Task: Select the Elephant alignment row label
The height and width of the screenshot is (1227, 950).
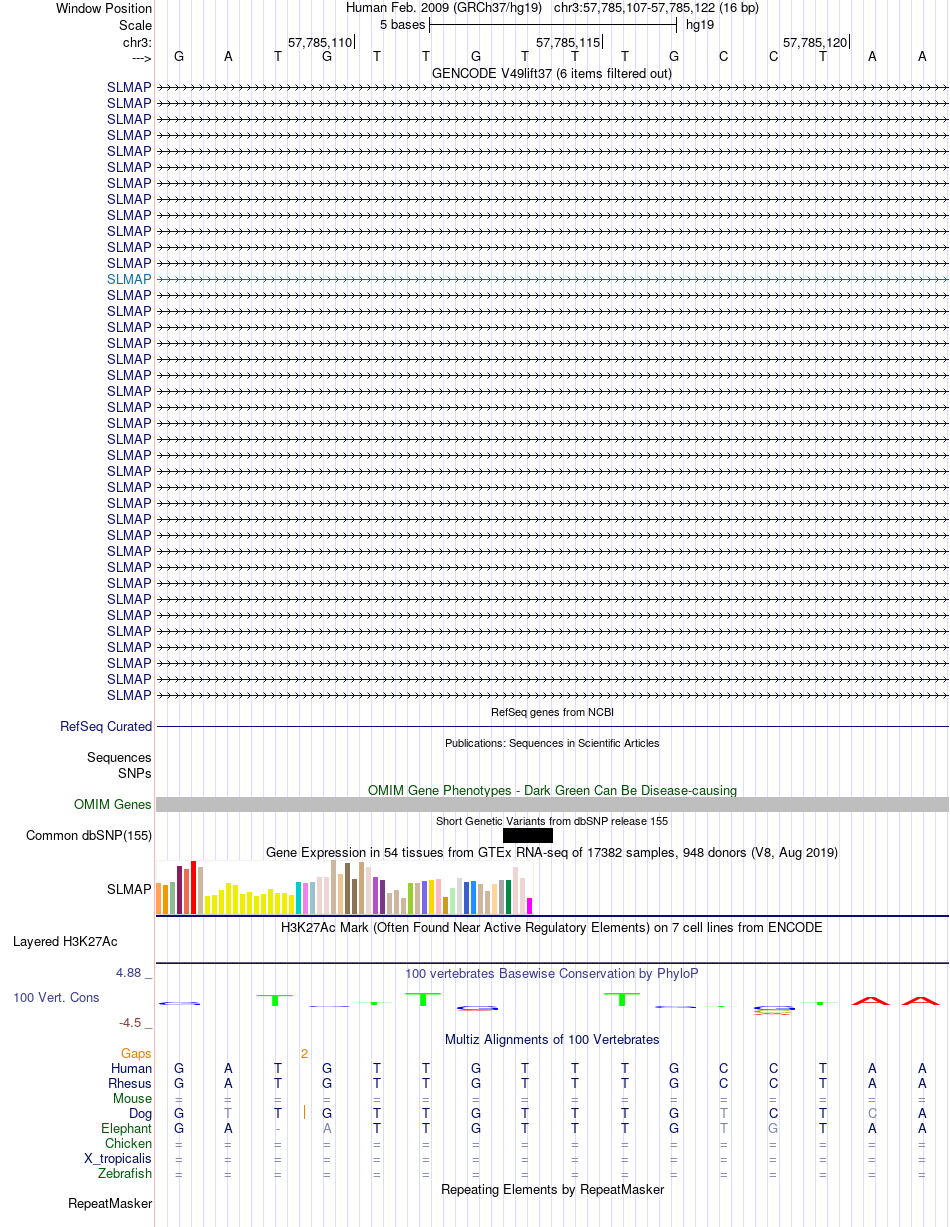Action: (126, 1128)
